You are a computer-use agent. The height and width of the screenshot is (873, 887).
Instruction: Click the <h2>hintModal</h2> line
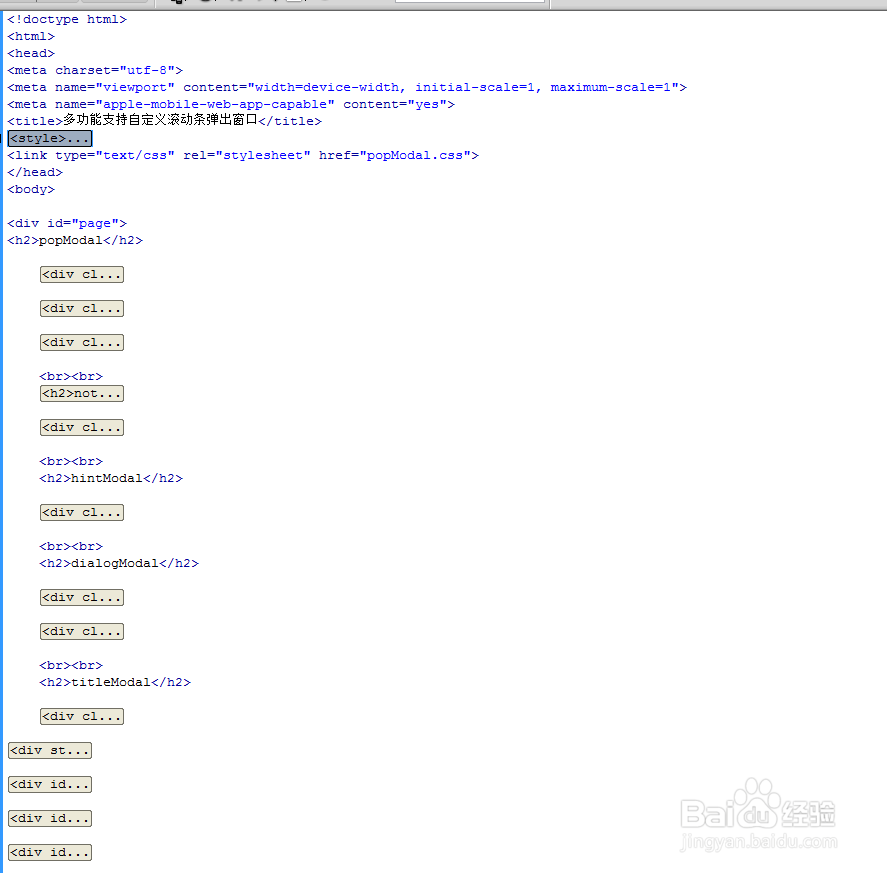111,478
